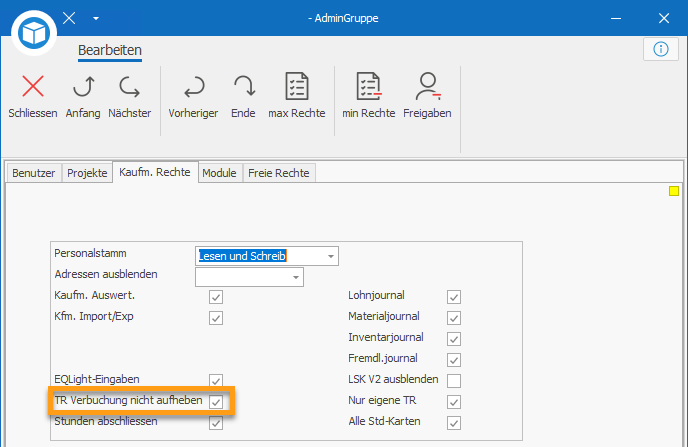
Task: Open the Adressen ausblenden dropdown arrow
Action: (x=296, y=277)
